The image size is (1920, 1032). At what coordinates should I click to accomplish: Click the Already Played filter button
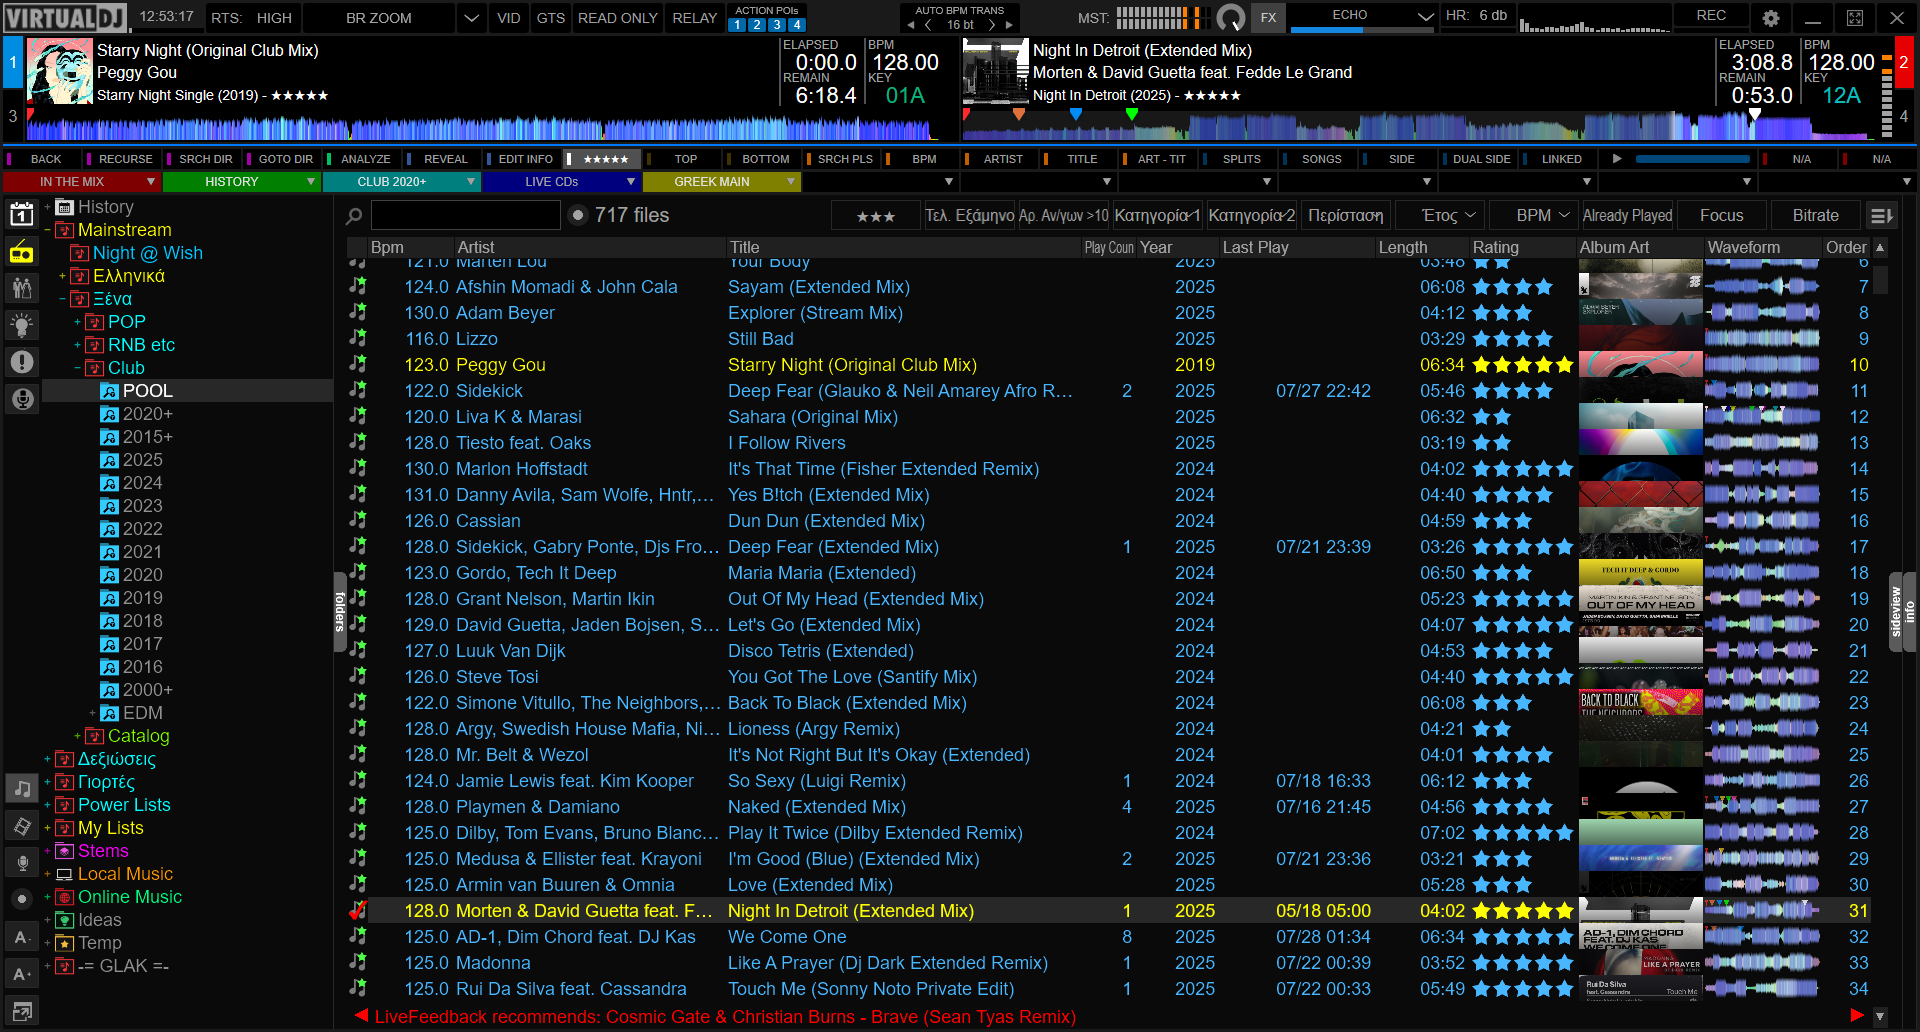click(x=1627, y=216)
